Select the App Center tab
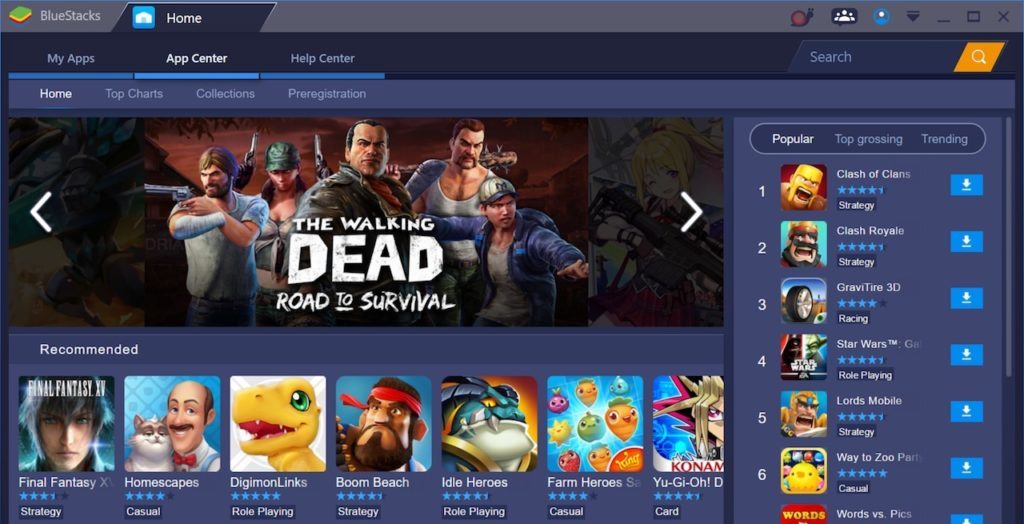 197,58
